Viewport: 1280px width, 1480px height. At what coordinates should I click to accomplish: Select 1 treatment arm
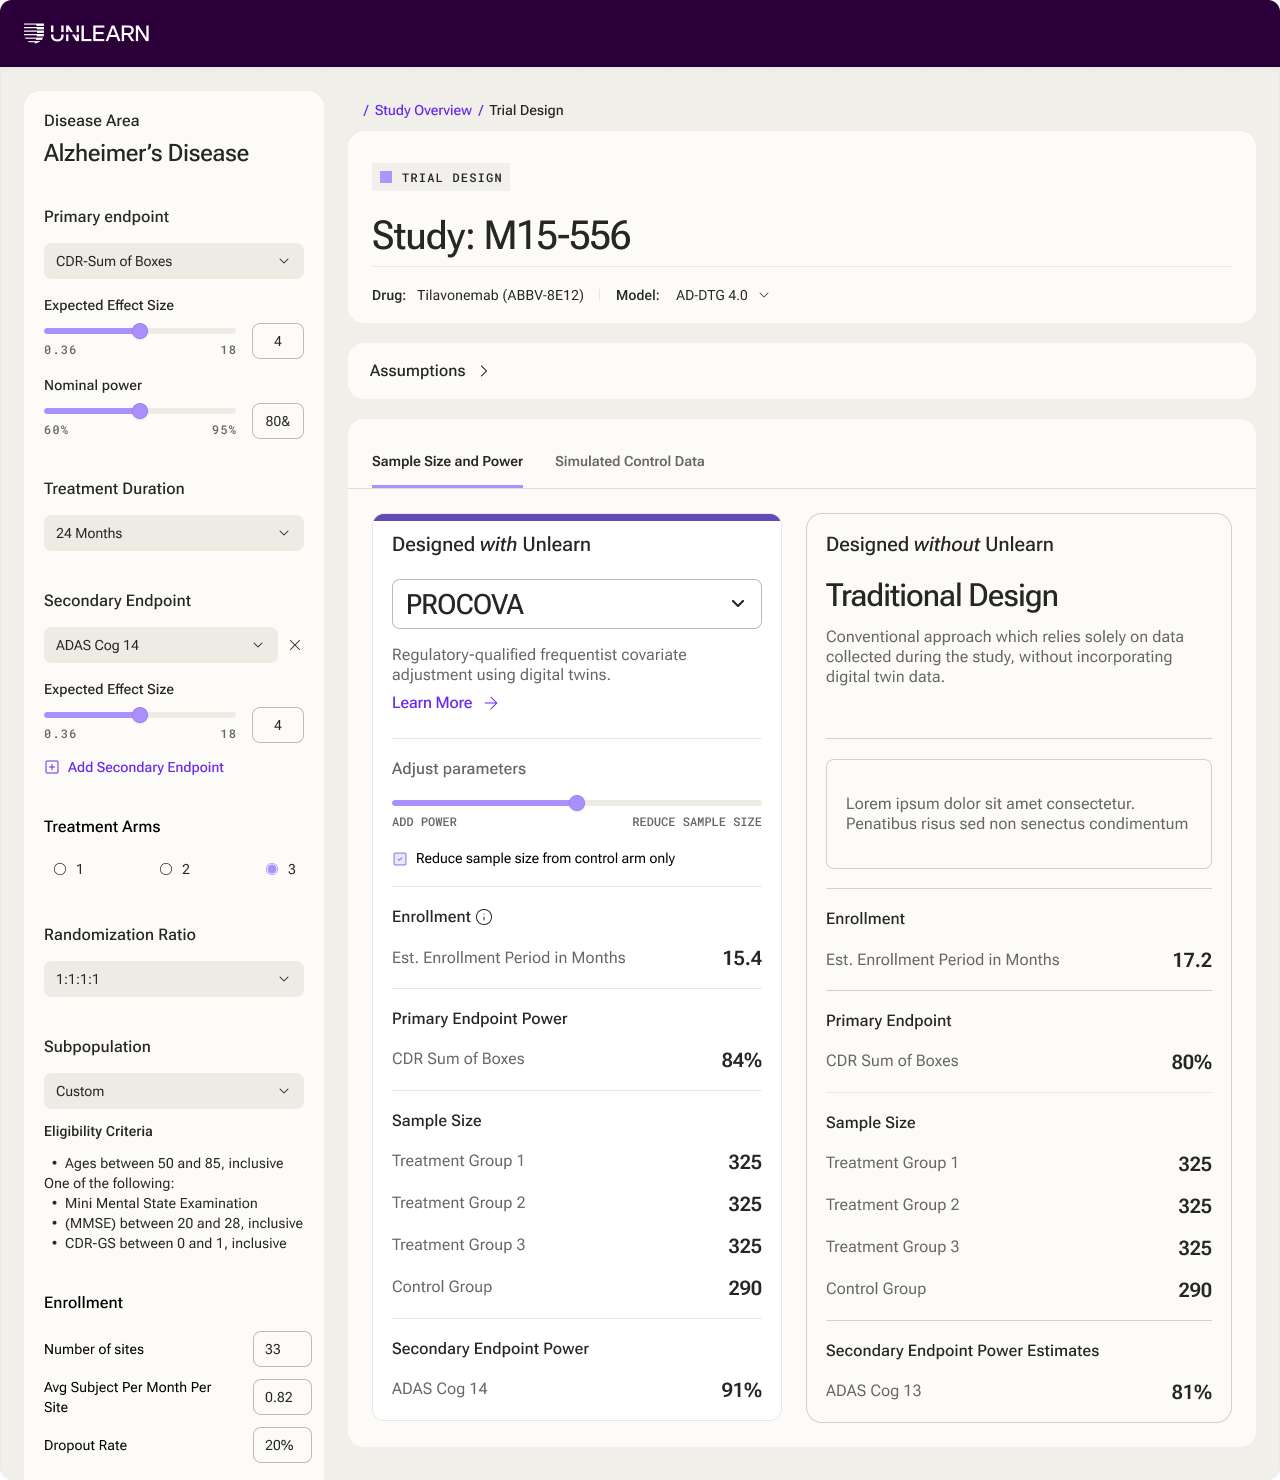point(60,869)
